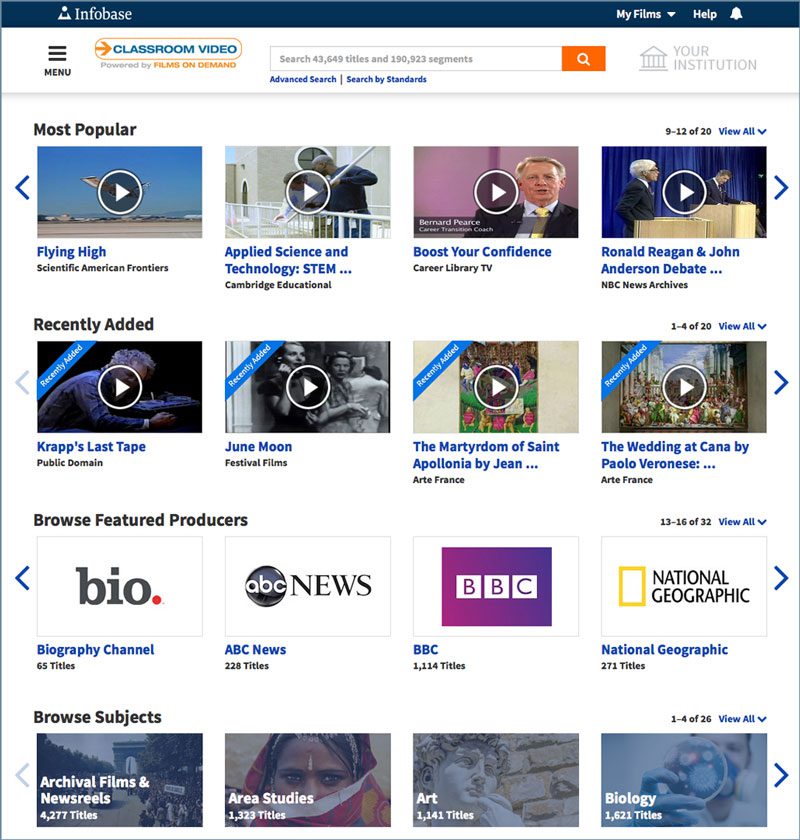800x840 pixels.
Task: Click the Your Institution building icon
Action: pos(653,58)
